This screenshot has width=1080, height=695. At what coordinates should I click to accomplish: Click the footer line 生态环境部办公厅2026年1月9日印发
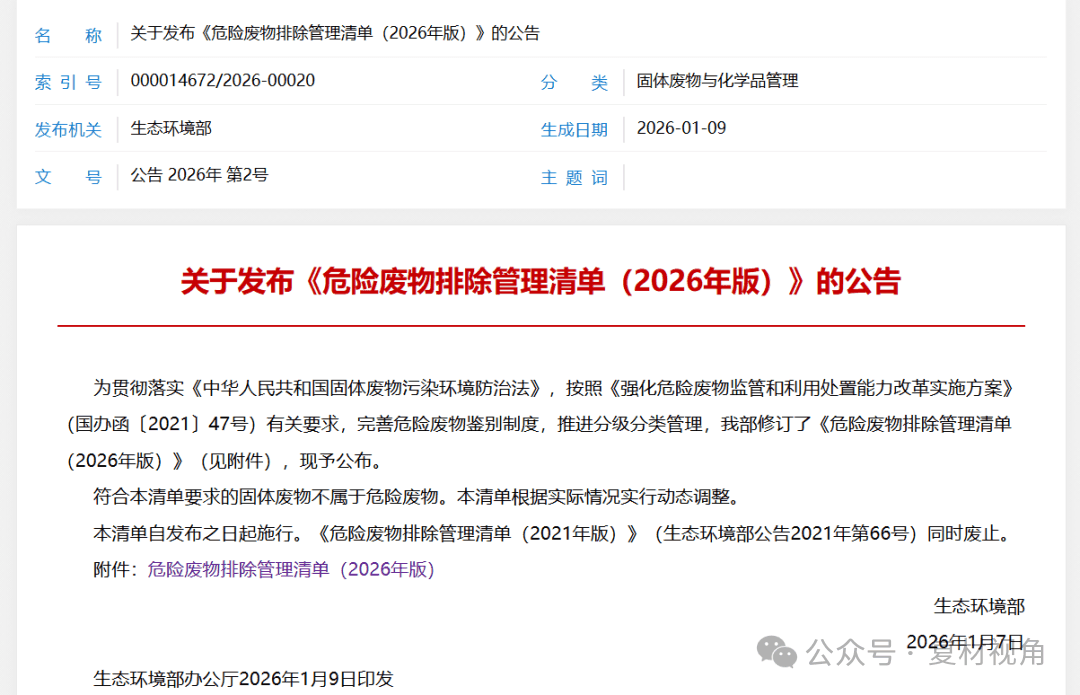pyautogui.click(x=243, y=679)
